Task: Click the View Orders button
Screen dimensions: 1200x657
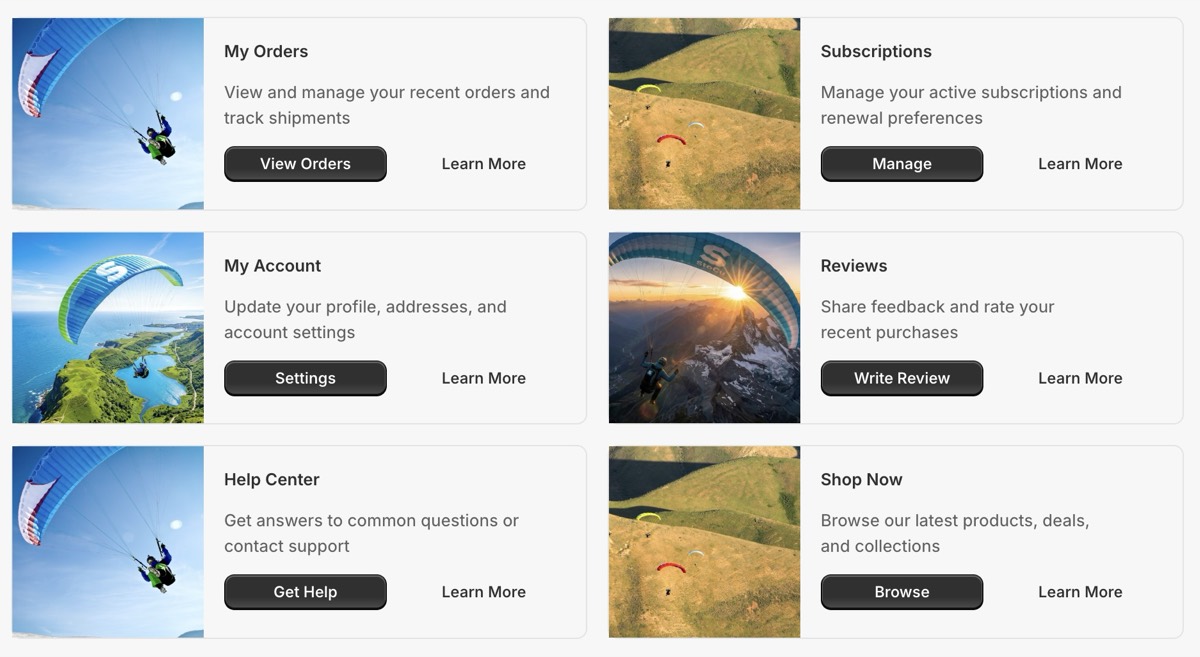Action: [x=305, y=164]
